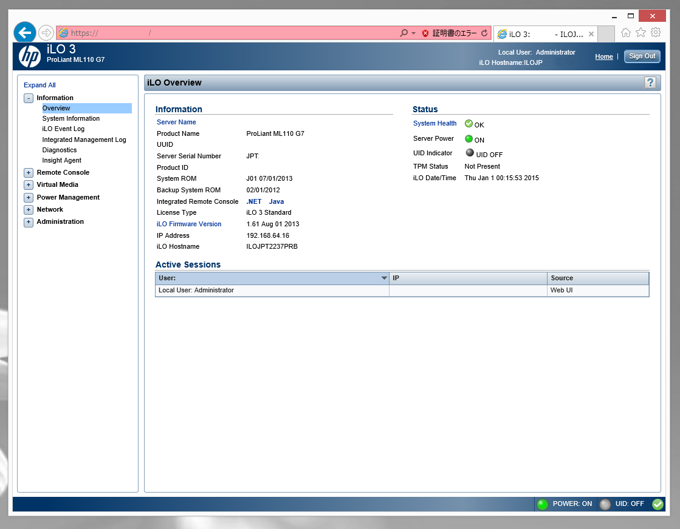Image resolution: width=680 pixels, height=529 pixels.
Task: Launch the .NET Integrated Remote Console
Action: pos(254,202)
